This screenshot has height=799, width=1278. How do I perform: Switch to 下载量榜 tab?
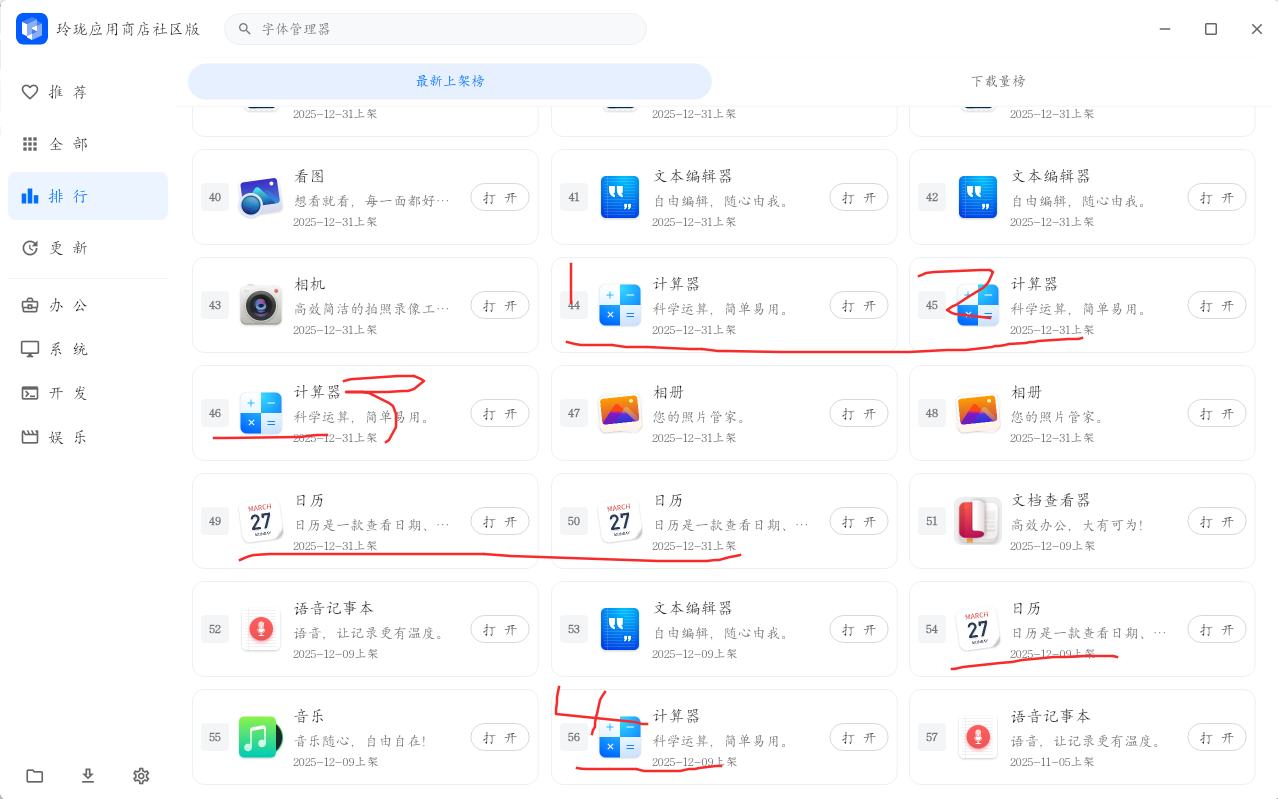point(998,81)
